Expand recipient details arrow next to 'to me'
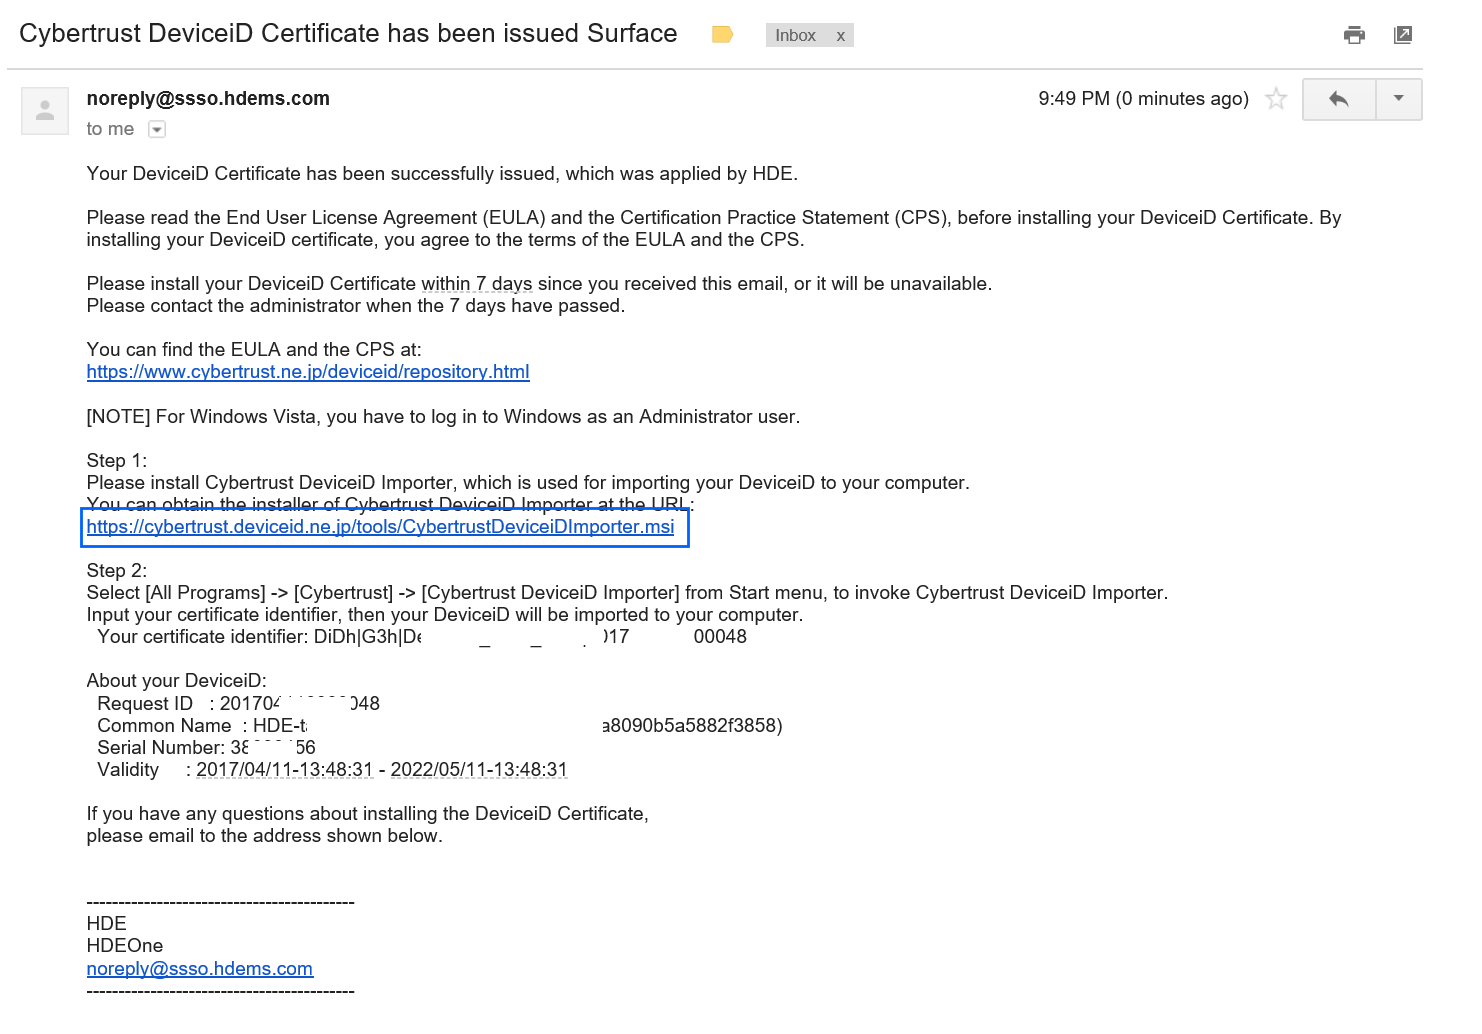 (157, 129)
